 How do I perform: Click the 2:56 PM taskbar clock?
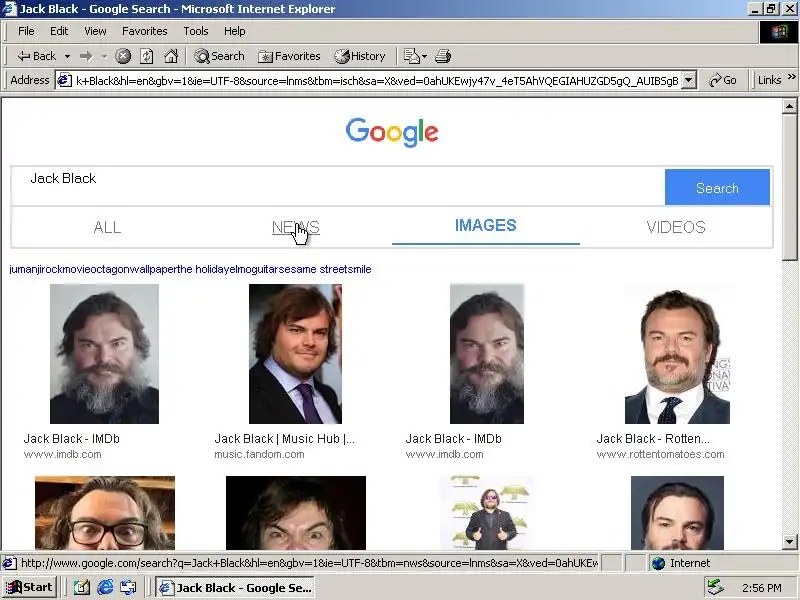(x=762, y=588)
